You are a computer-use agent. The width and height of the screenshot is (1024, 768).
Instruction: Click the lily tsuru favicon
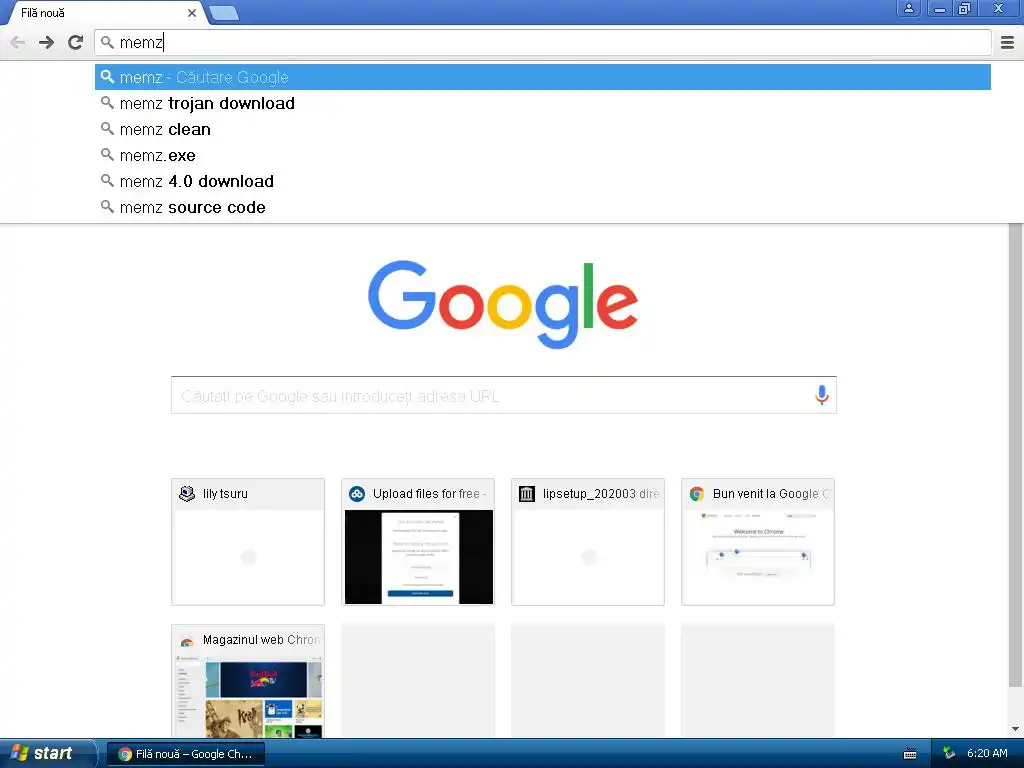(187, 494)
